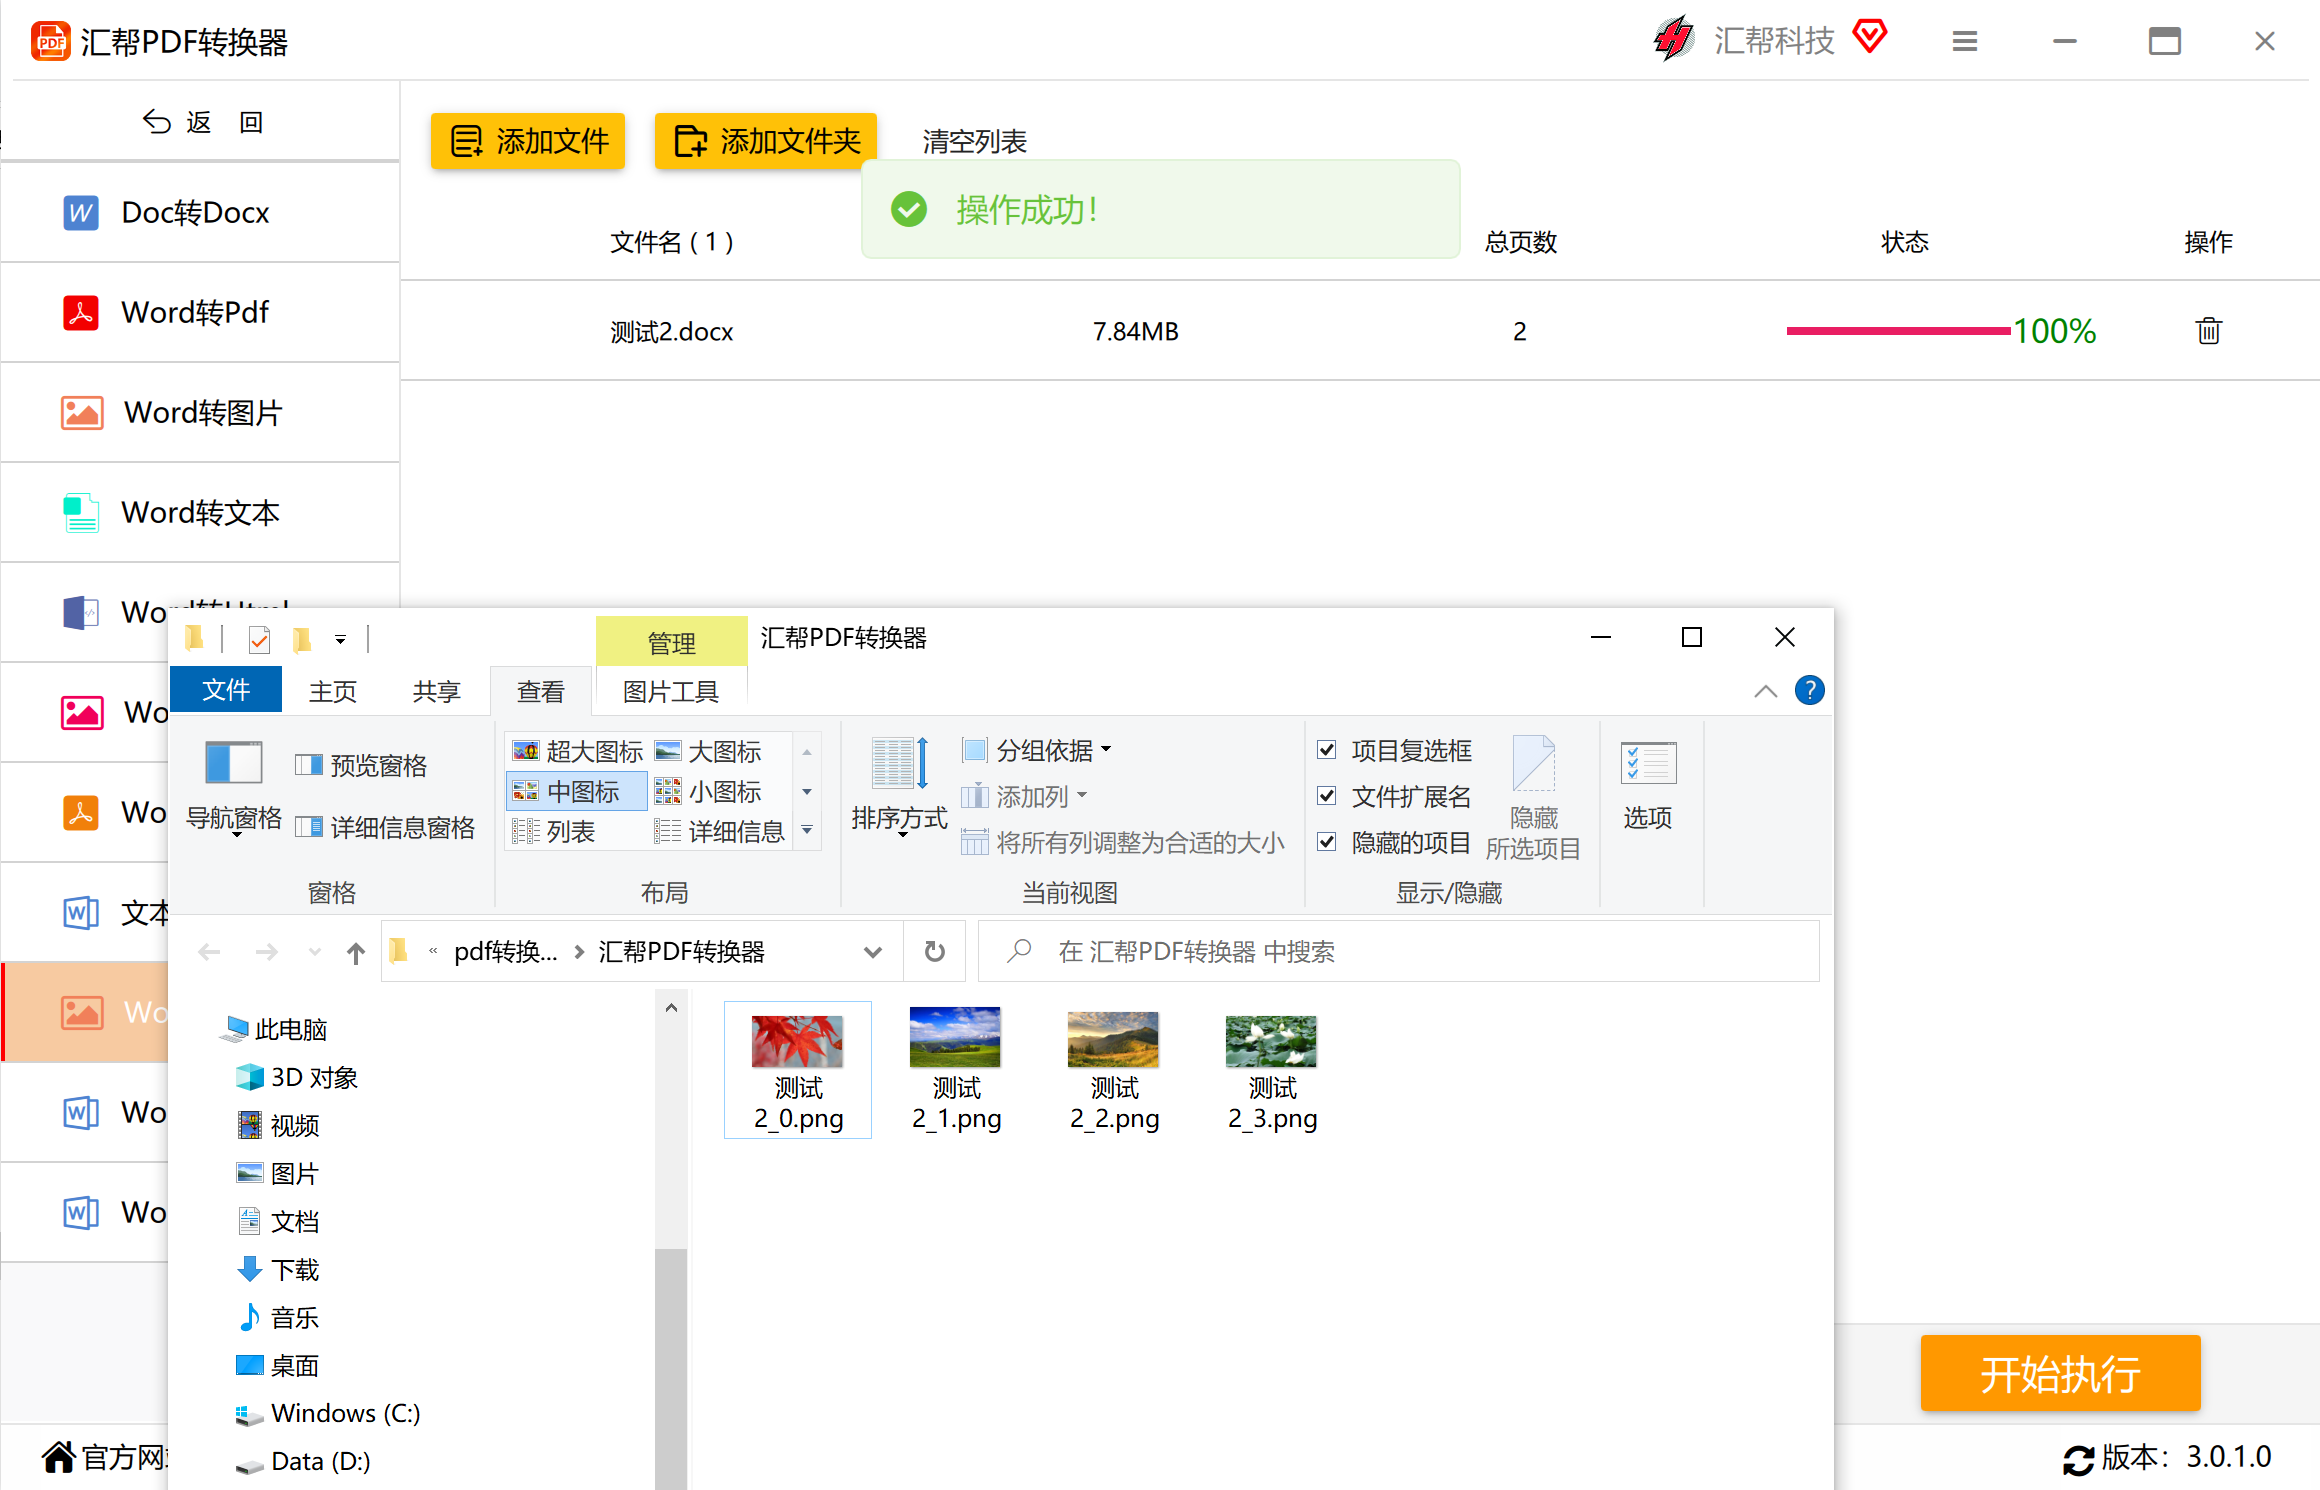Expand the layout gallery more arrow
This screenshot has width=2320, height=1490.
807,830
